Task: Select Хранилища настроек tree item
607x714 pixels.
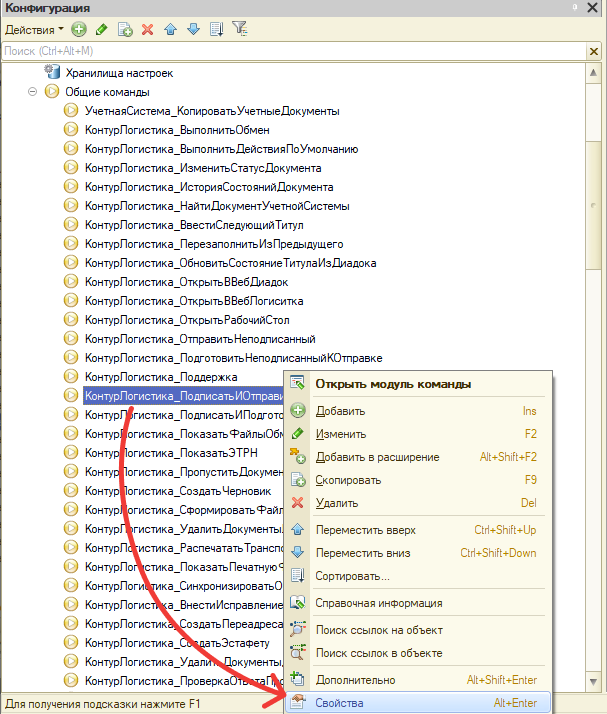Action: click(x=119, y=73)
